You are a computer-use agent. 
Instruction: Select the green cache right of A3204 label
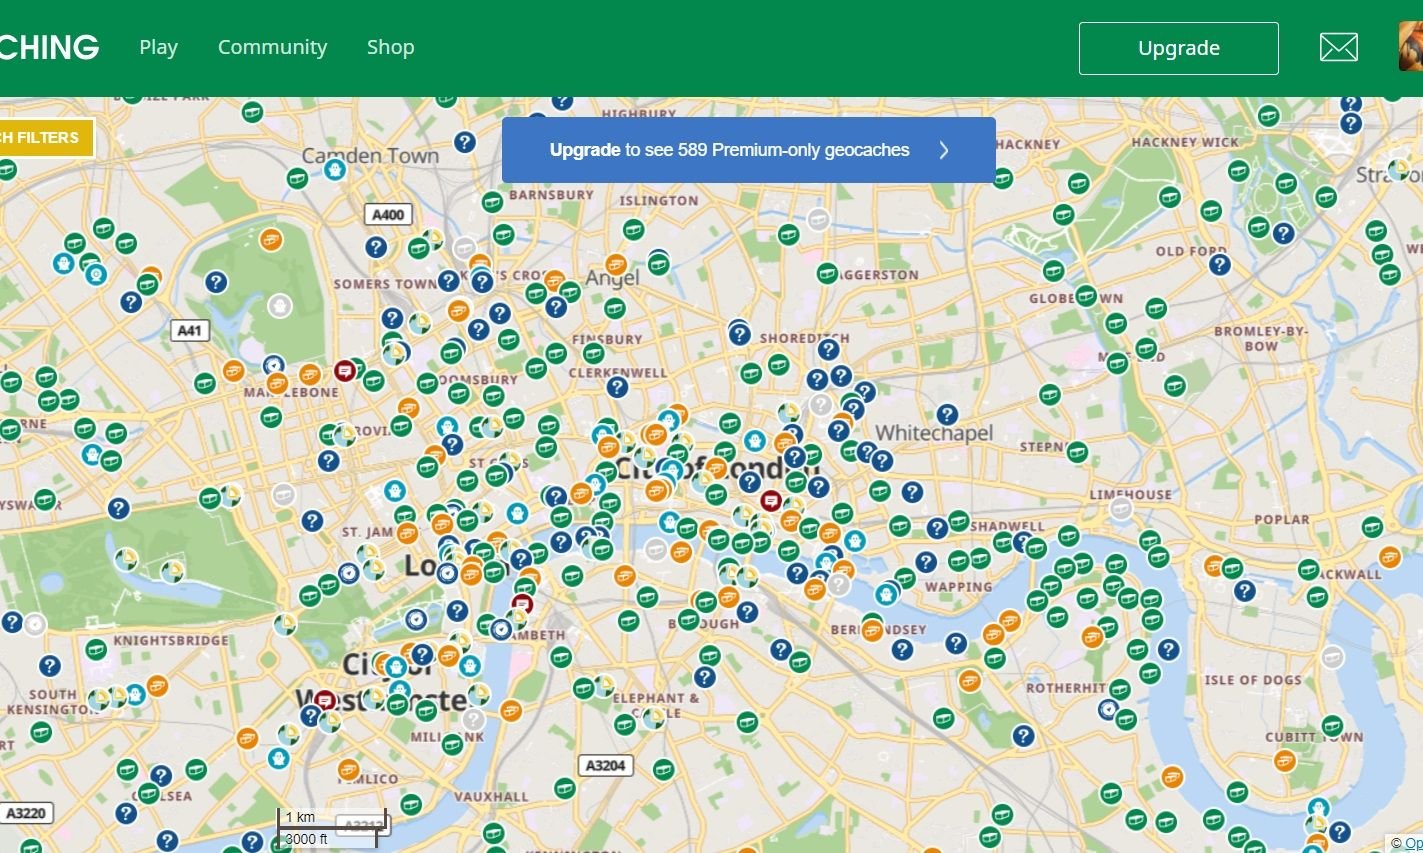(663, 770)
